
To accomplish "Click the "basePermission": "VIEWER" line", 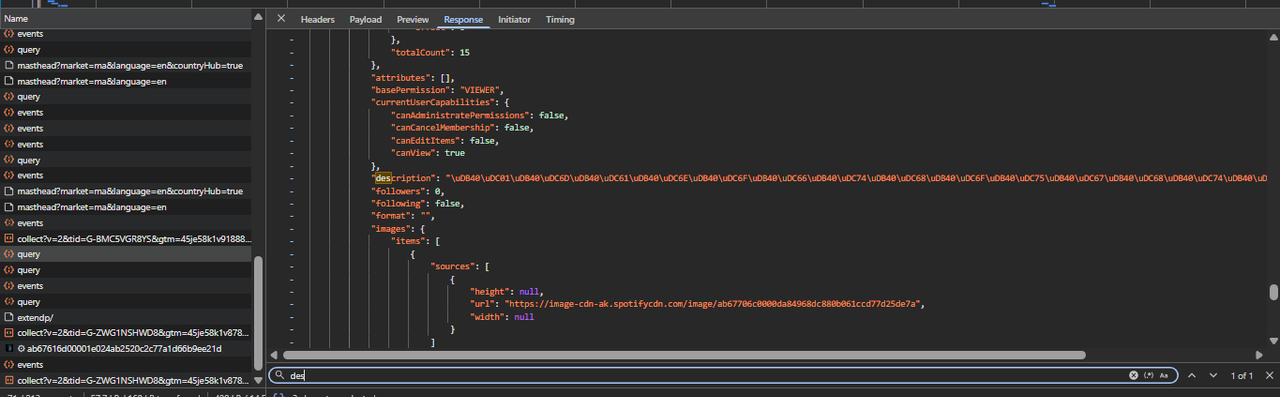I will [x=438, y=90].
